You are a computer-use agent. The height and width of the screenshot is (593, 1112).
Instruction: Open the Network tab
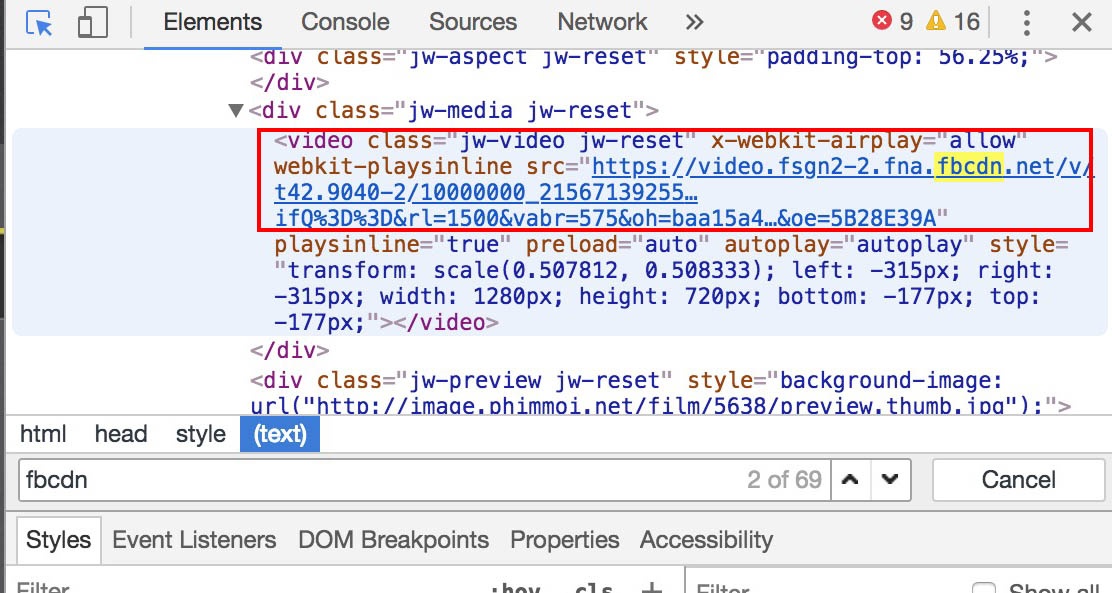[x=602, y=22]
